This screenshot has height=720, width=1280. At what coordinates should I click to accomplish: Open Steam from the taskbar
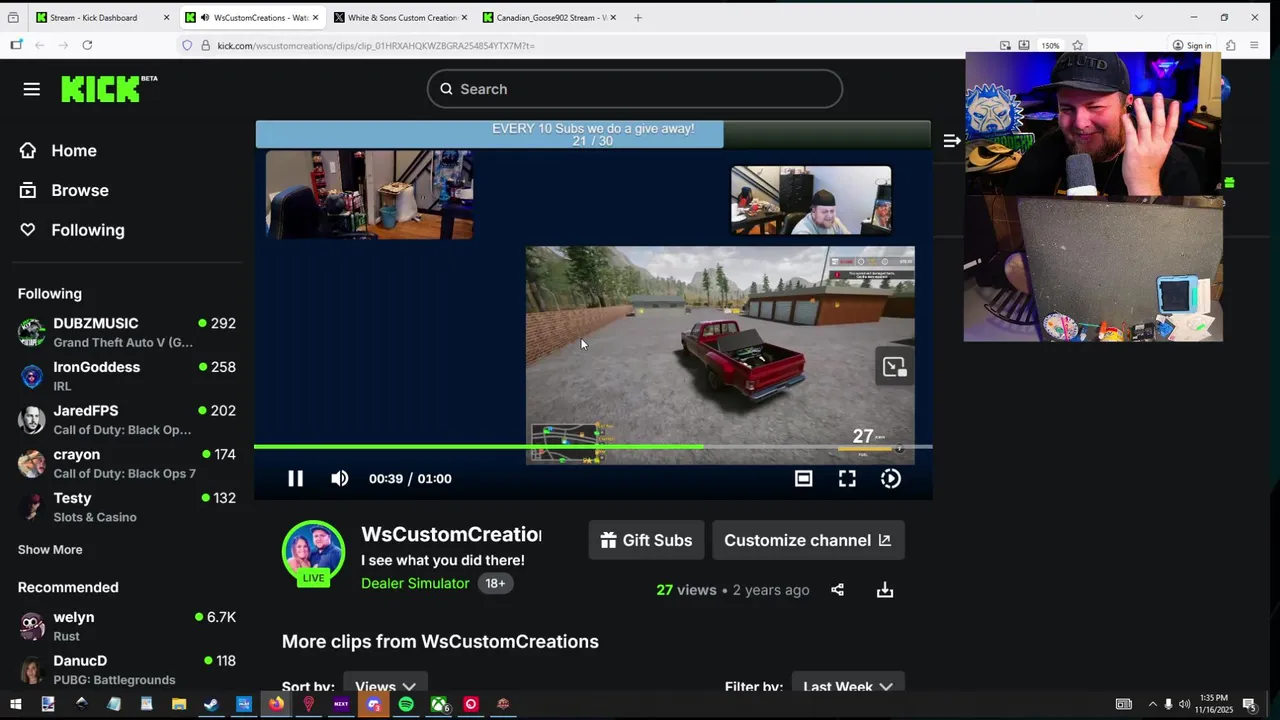211,704
